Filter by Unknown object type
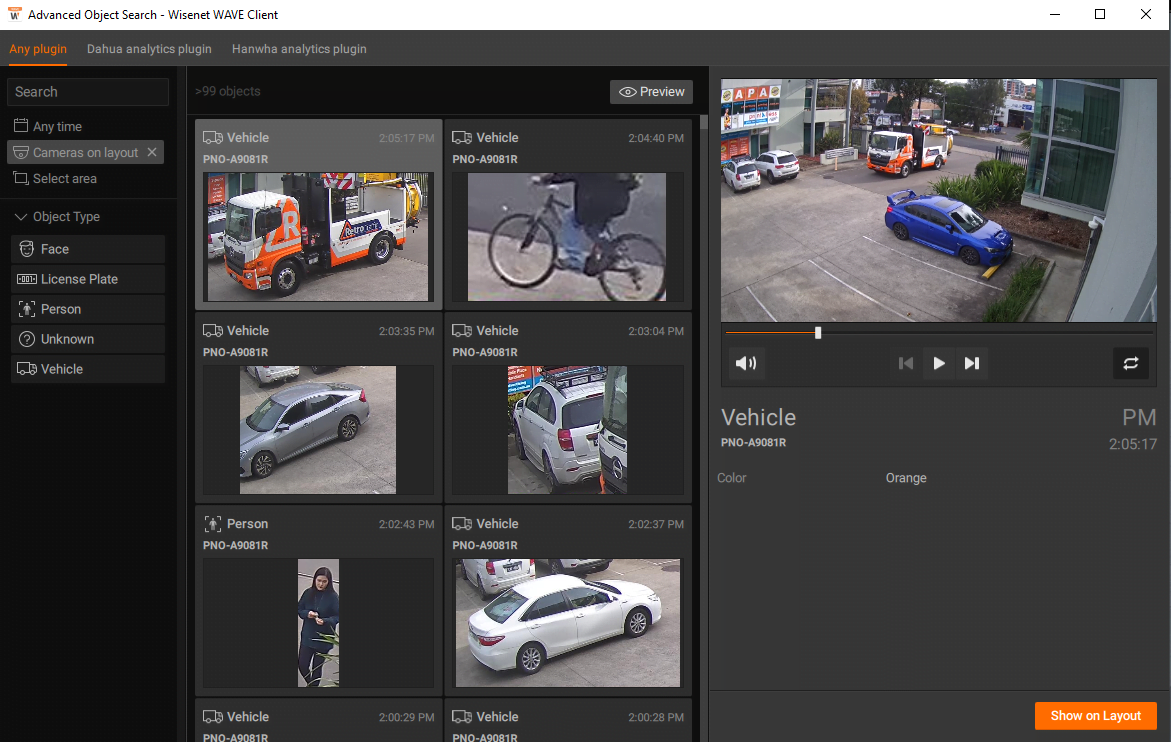This screenshot has height=742, width=1171. tap(88, 339)
